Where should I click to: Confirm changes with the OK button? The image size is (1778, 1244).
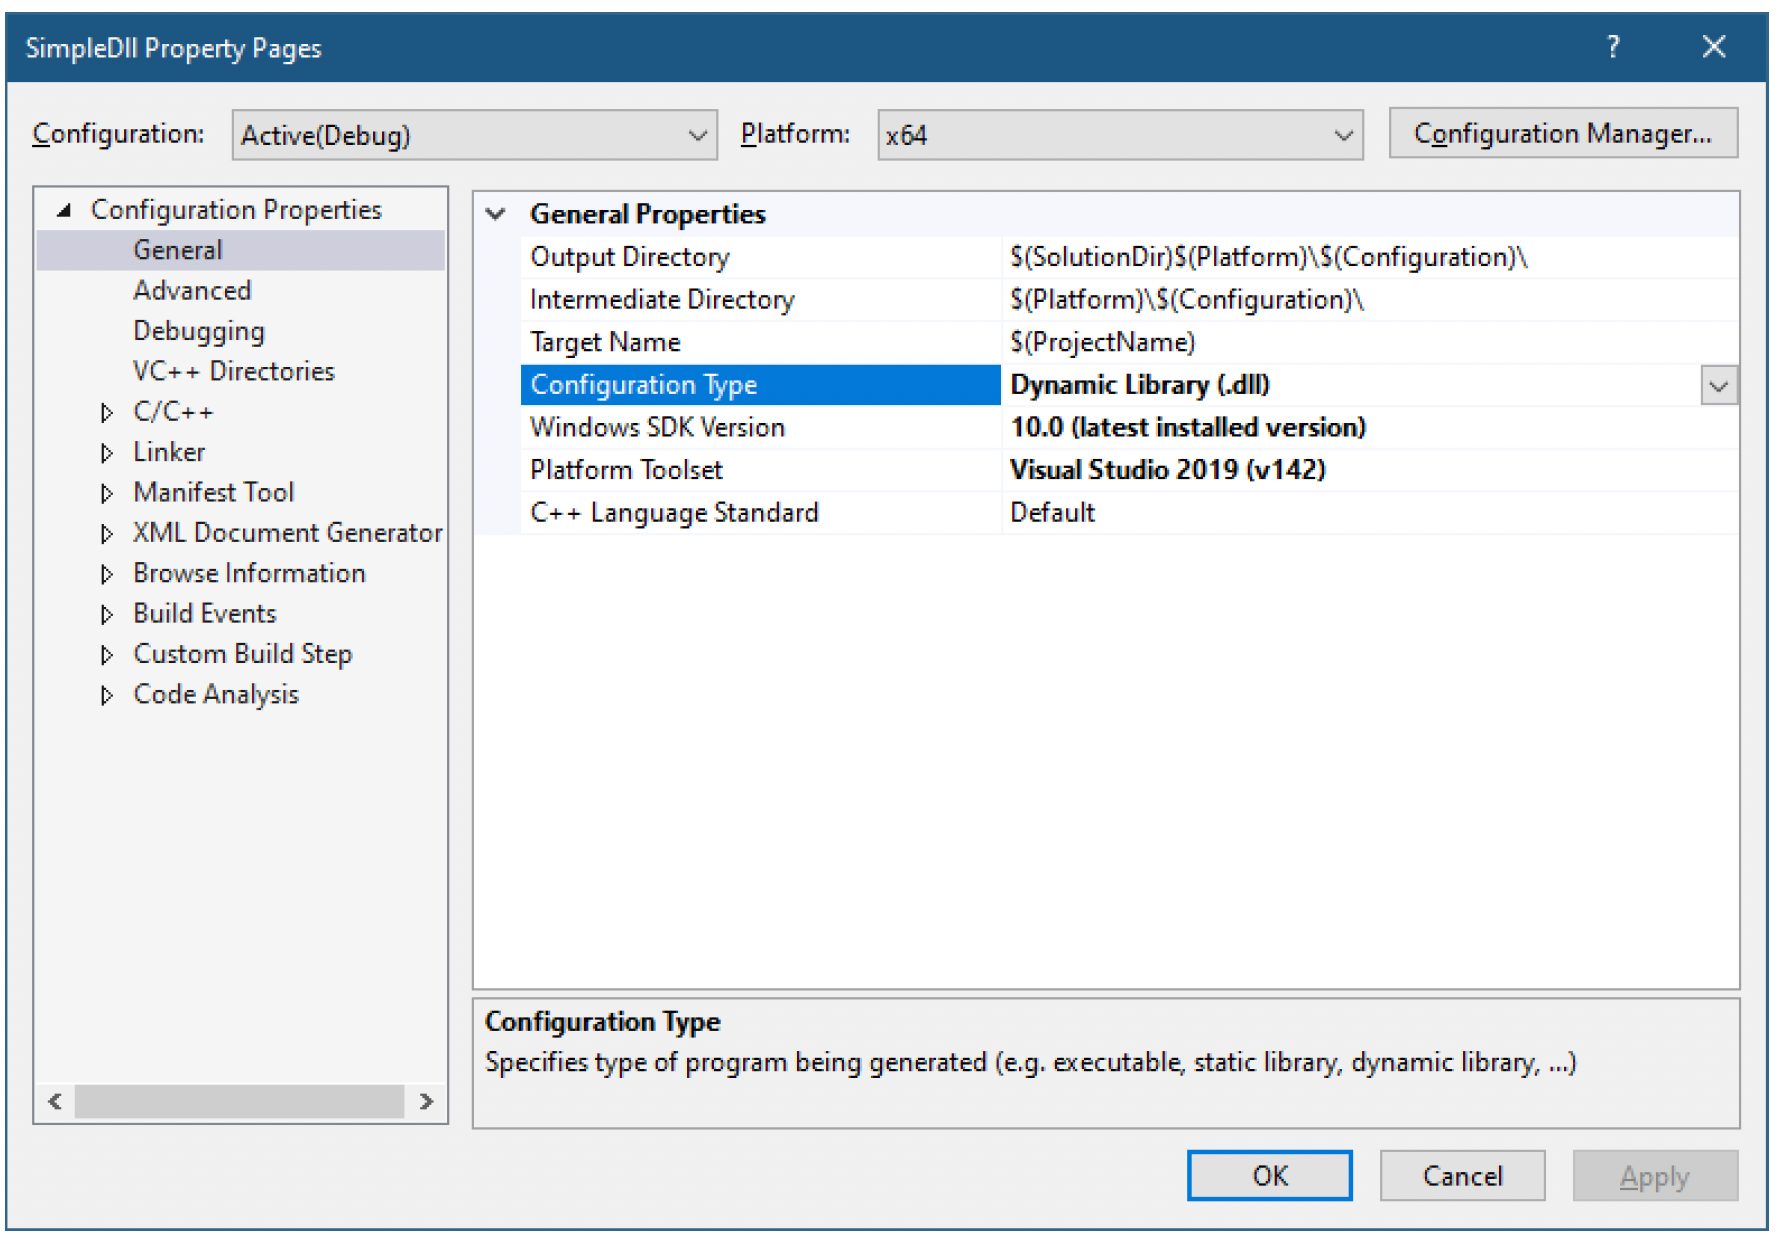[x=1270, y=1175]
